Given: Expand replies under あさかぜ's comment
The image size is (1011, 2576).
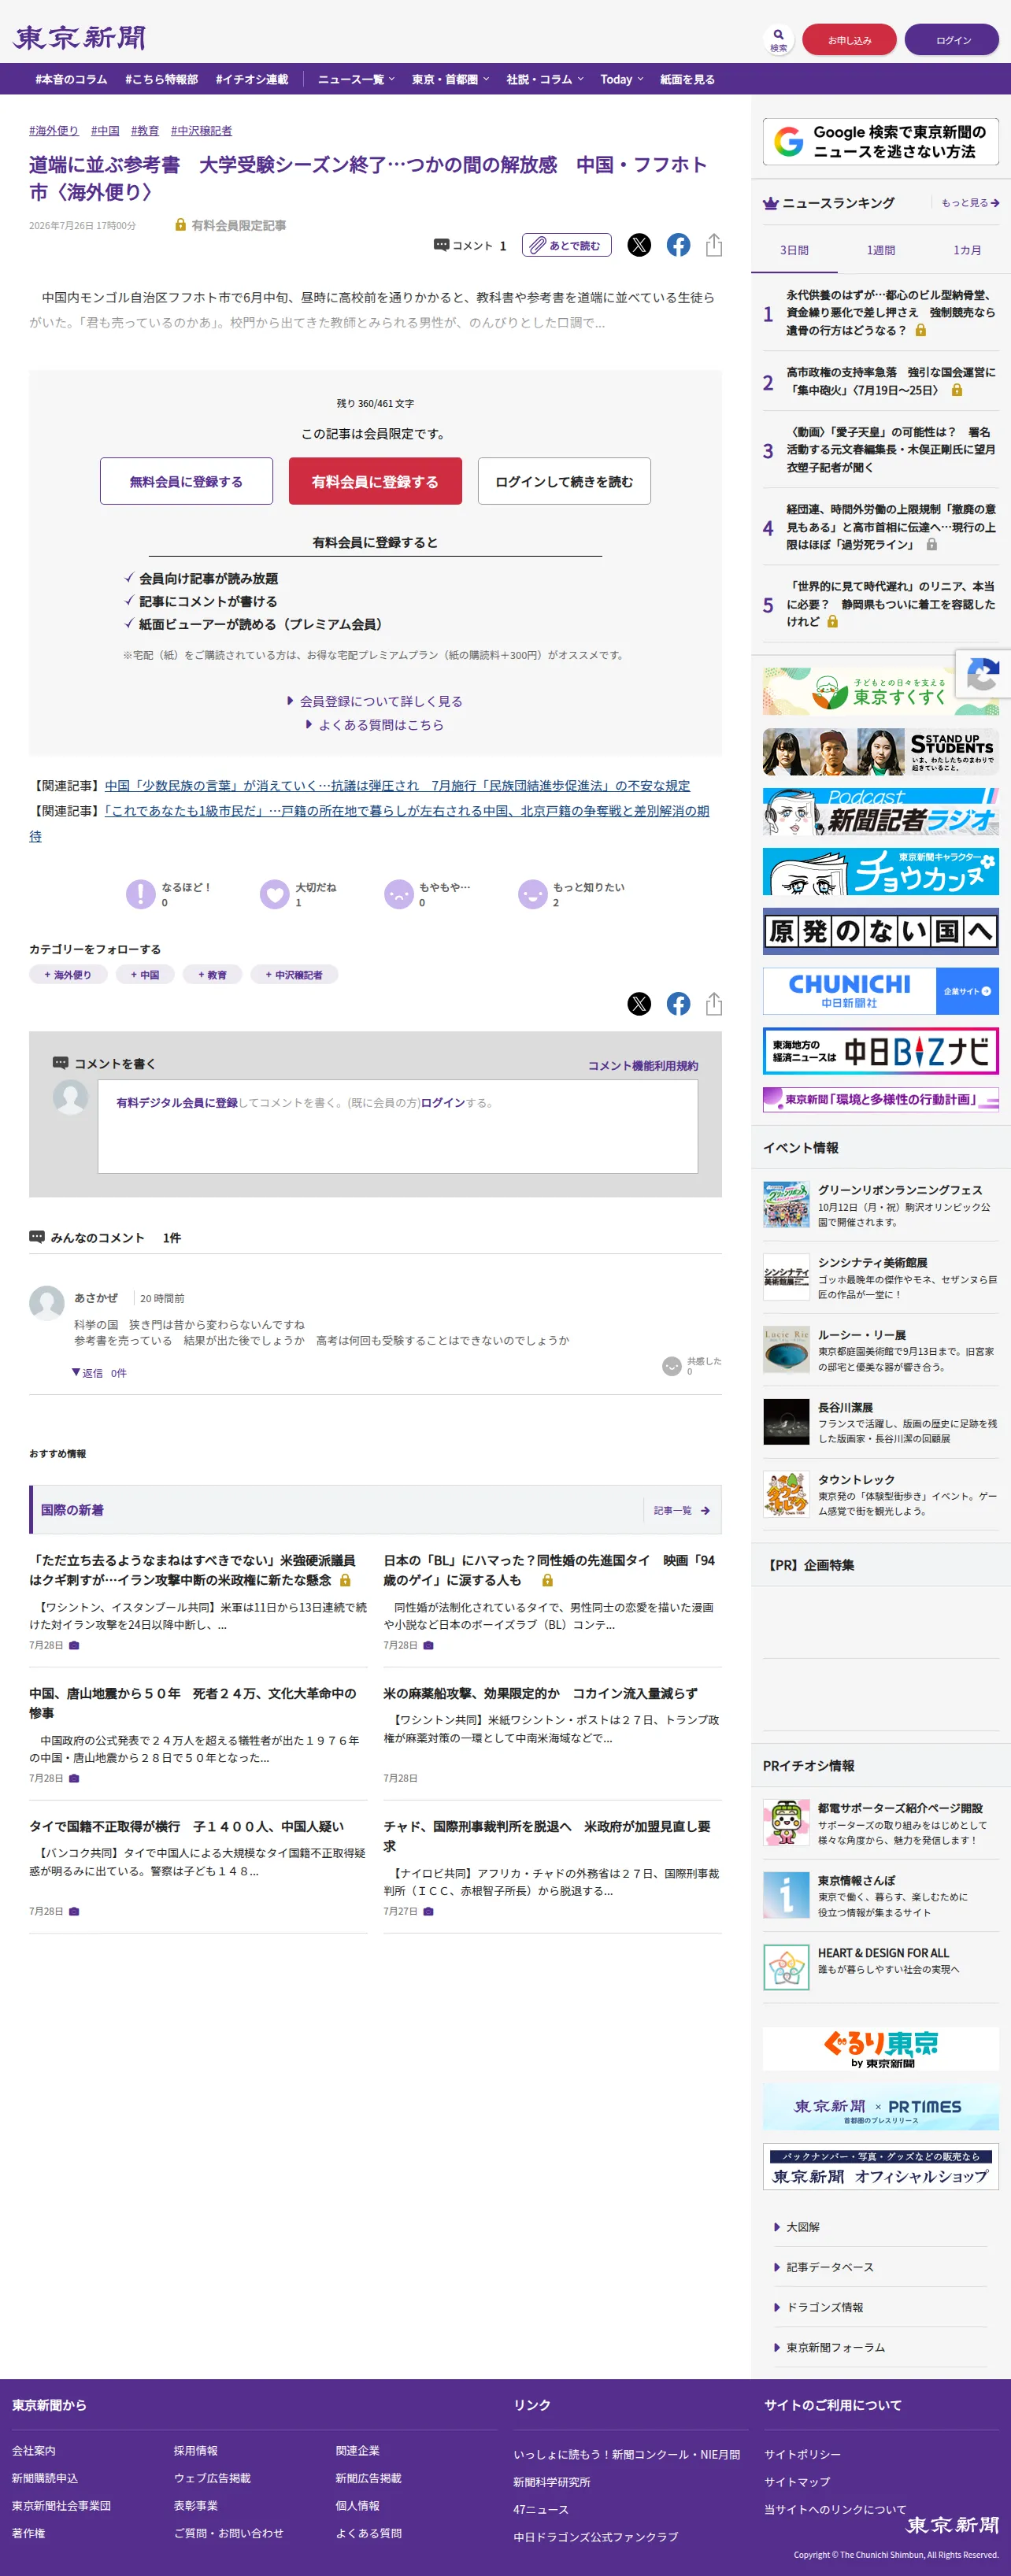Looking at the screenshot, I should pos(99,1373).
